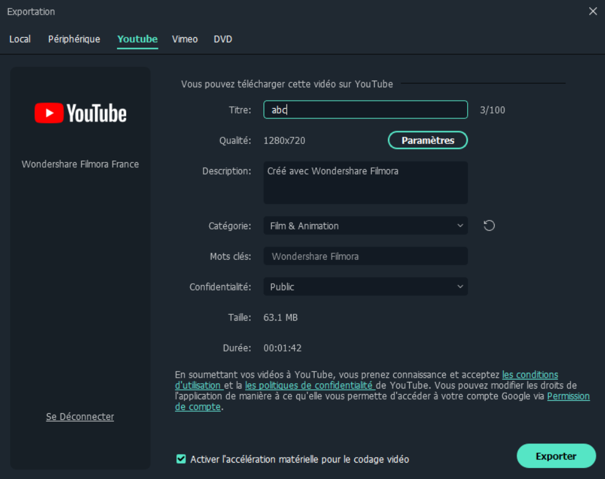
Task: Toggle hardware acceleration for video encoding checkbox
Action: tap(181, 459)
